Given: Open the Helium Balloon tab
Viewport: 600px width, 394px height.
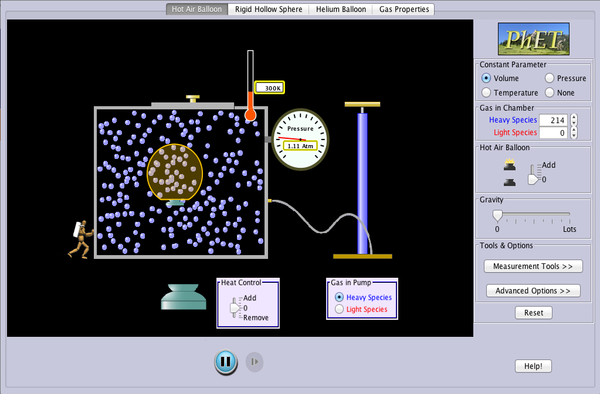Looking at the screenshot, I should [341, 9].
